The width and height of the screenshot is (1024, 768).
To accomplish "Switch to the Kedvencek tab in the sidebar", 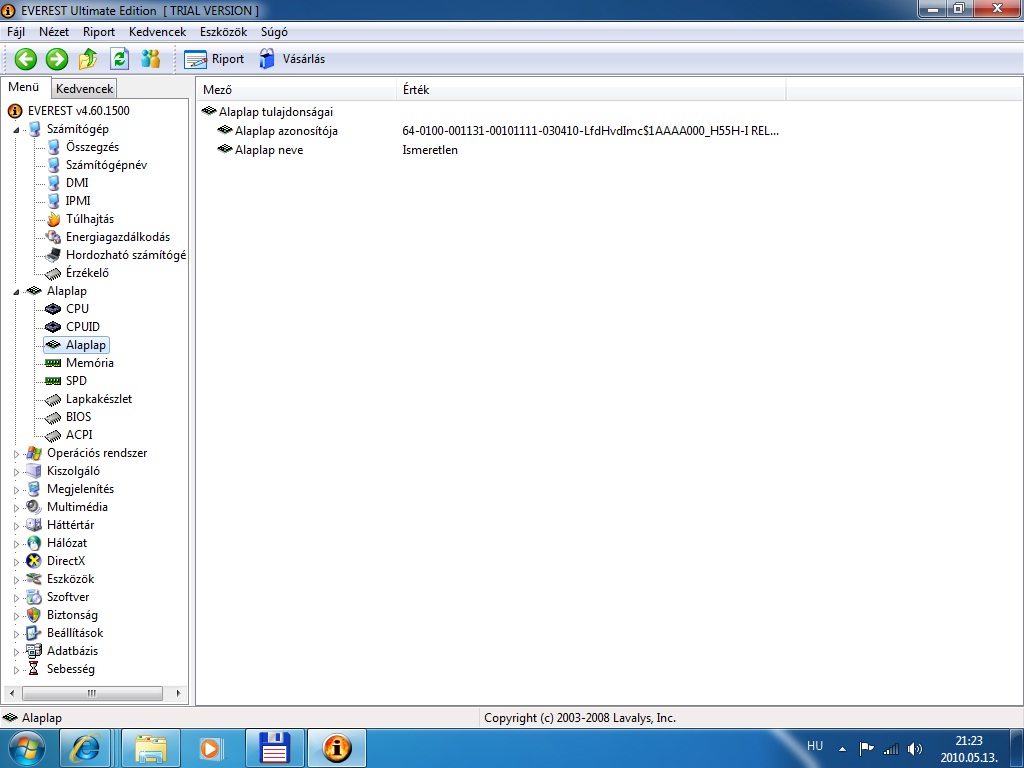I will coord(84,88).
